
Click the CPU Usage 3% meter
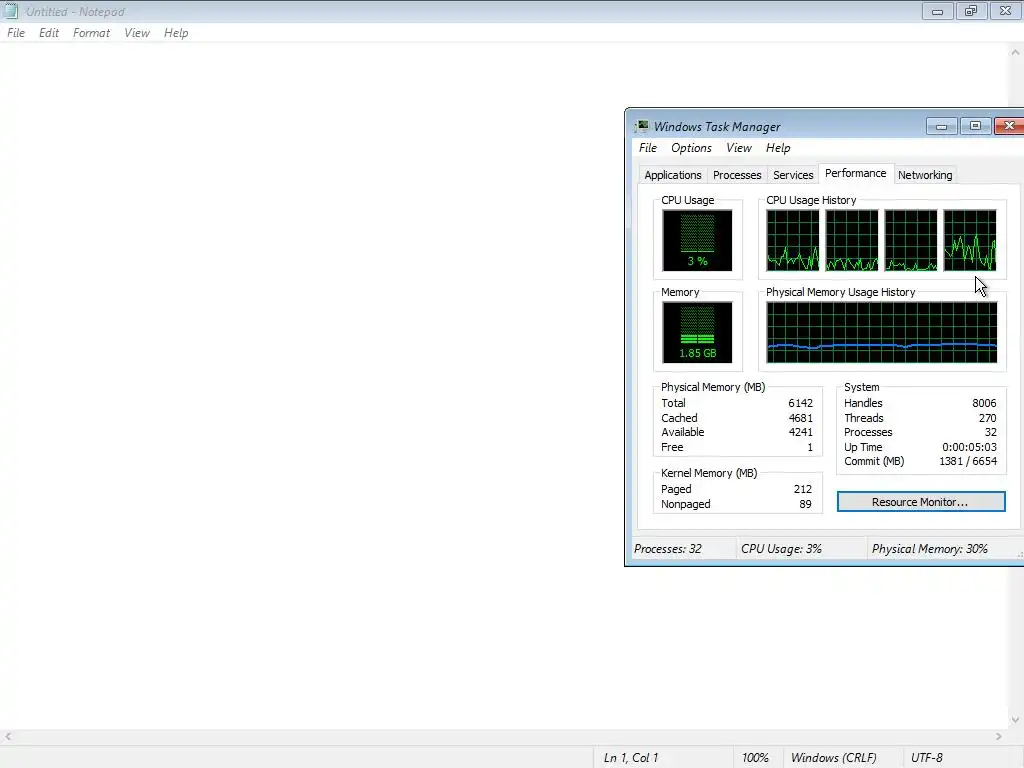697,240
